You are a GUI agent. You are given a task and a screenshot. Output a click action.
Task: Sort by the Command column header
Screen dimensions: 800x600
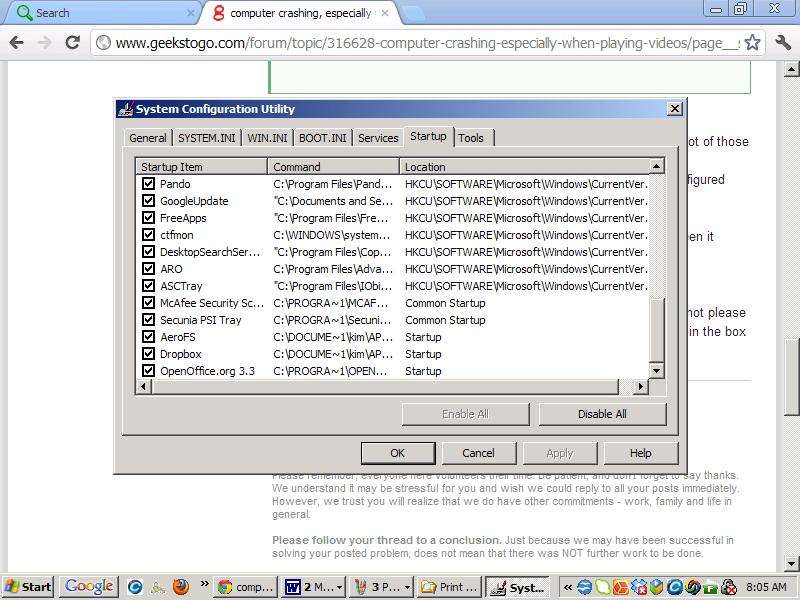(x=333, y=167)
